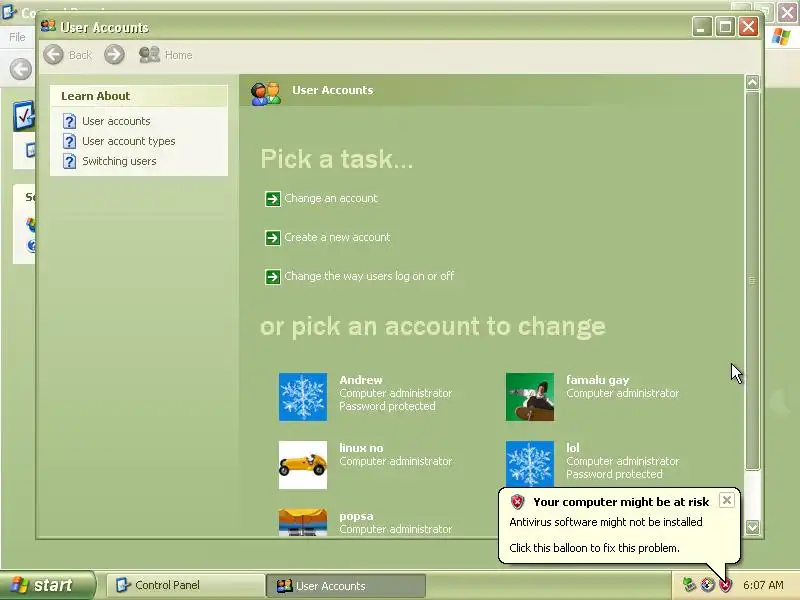Click green arrow beside Change the way users log on
The height and width of the screenshot is (600, 800).
coord(272,277)
